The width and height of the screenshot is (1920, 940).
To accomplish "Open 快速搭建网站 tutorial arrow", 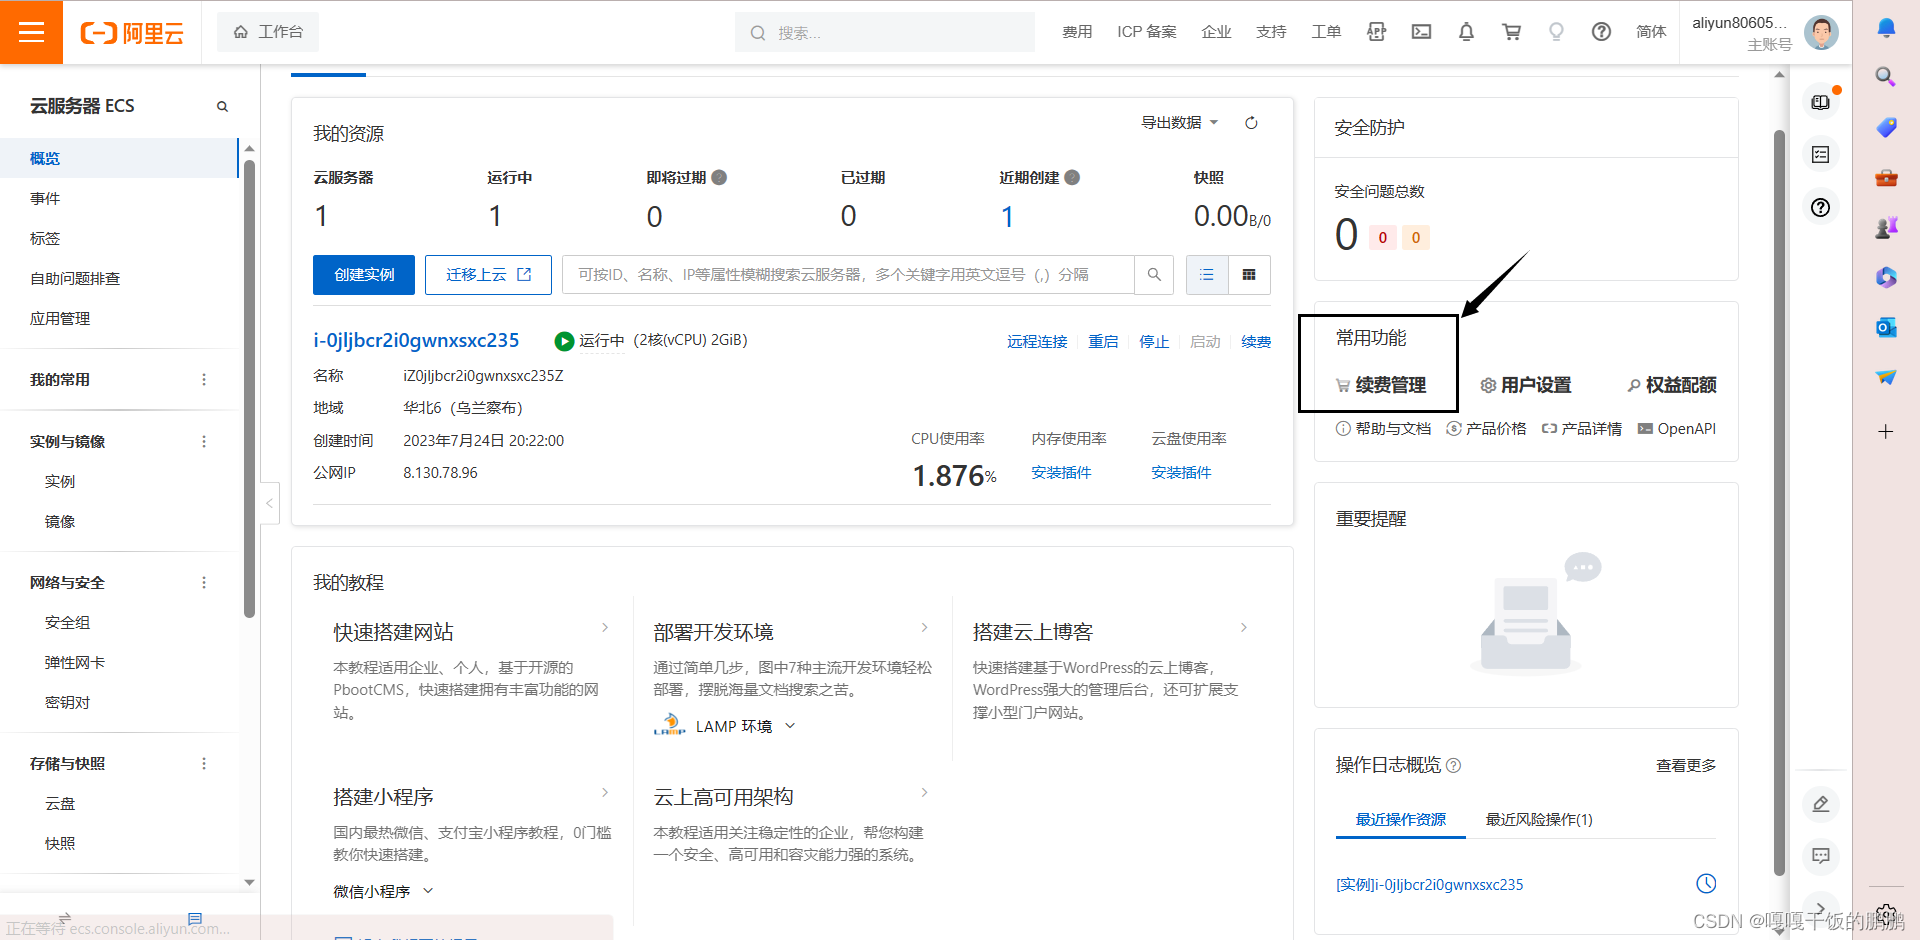I will click(605, 628).
